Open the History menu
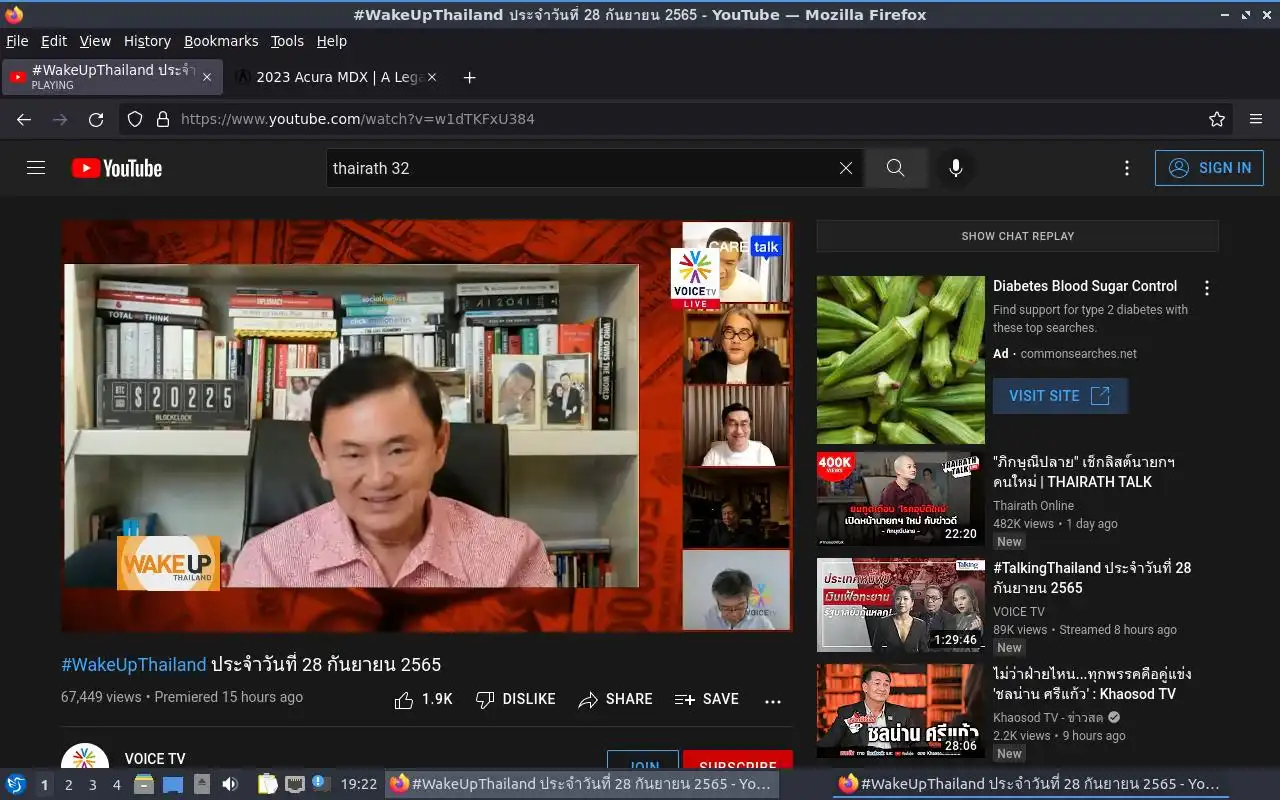Screen dimensions: 1280x800 coord(147,41)
